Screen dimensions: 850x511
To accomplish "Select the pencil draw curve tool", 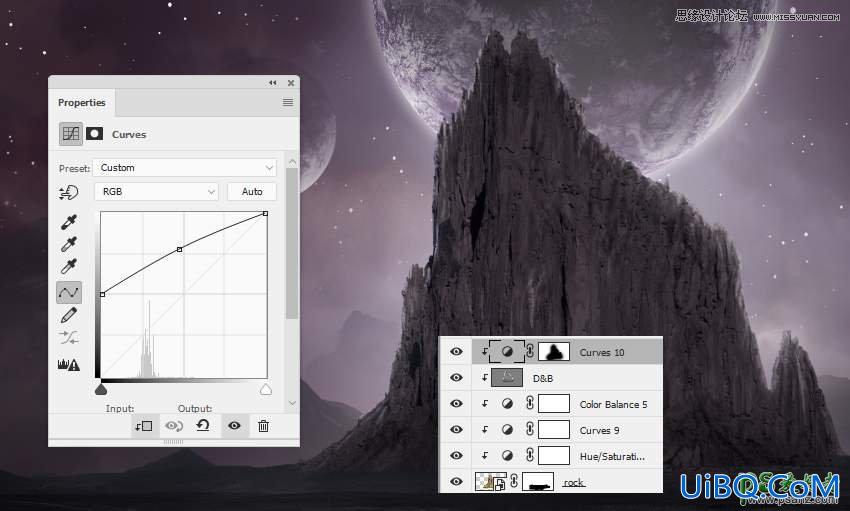I will pyautogui.click(x=69, y=315).
